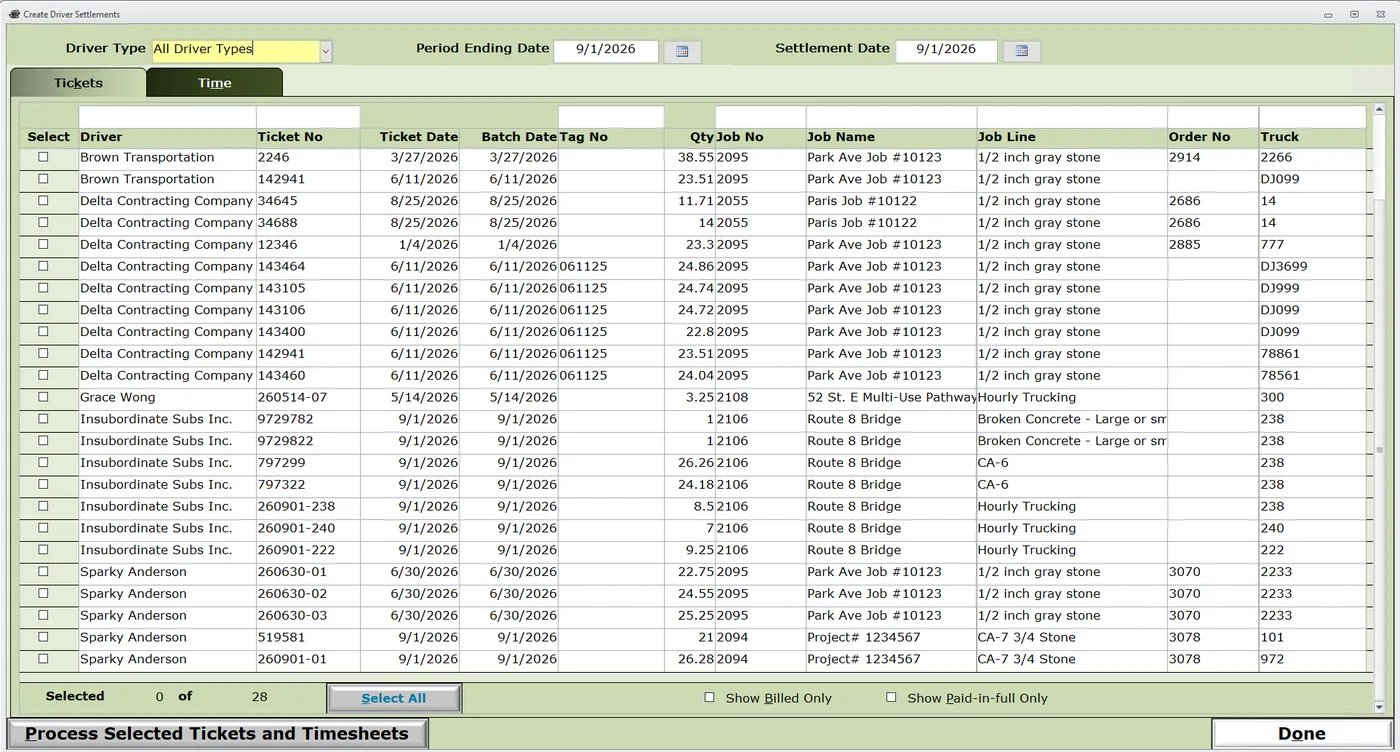Minimize the Create Driver Settlements window
This screenshot has height=752, width=1400.
pos(1328,14)
